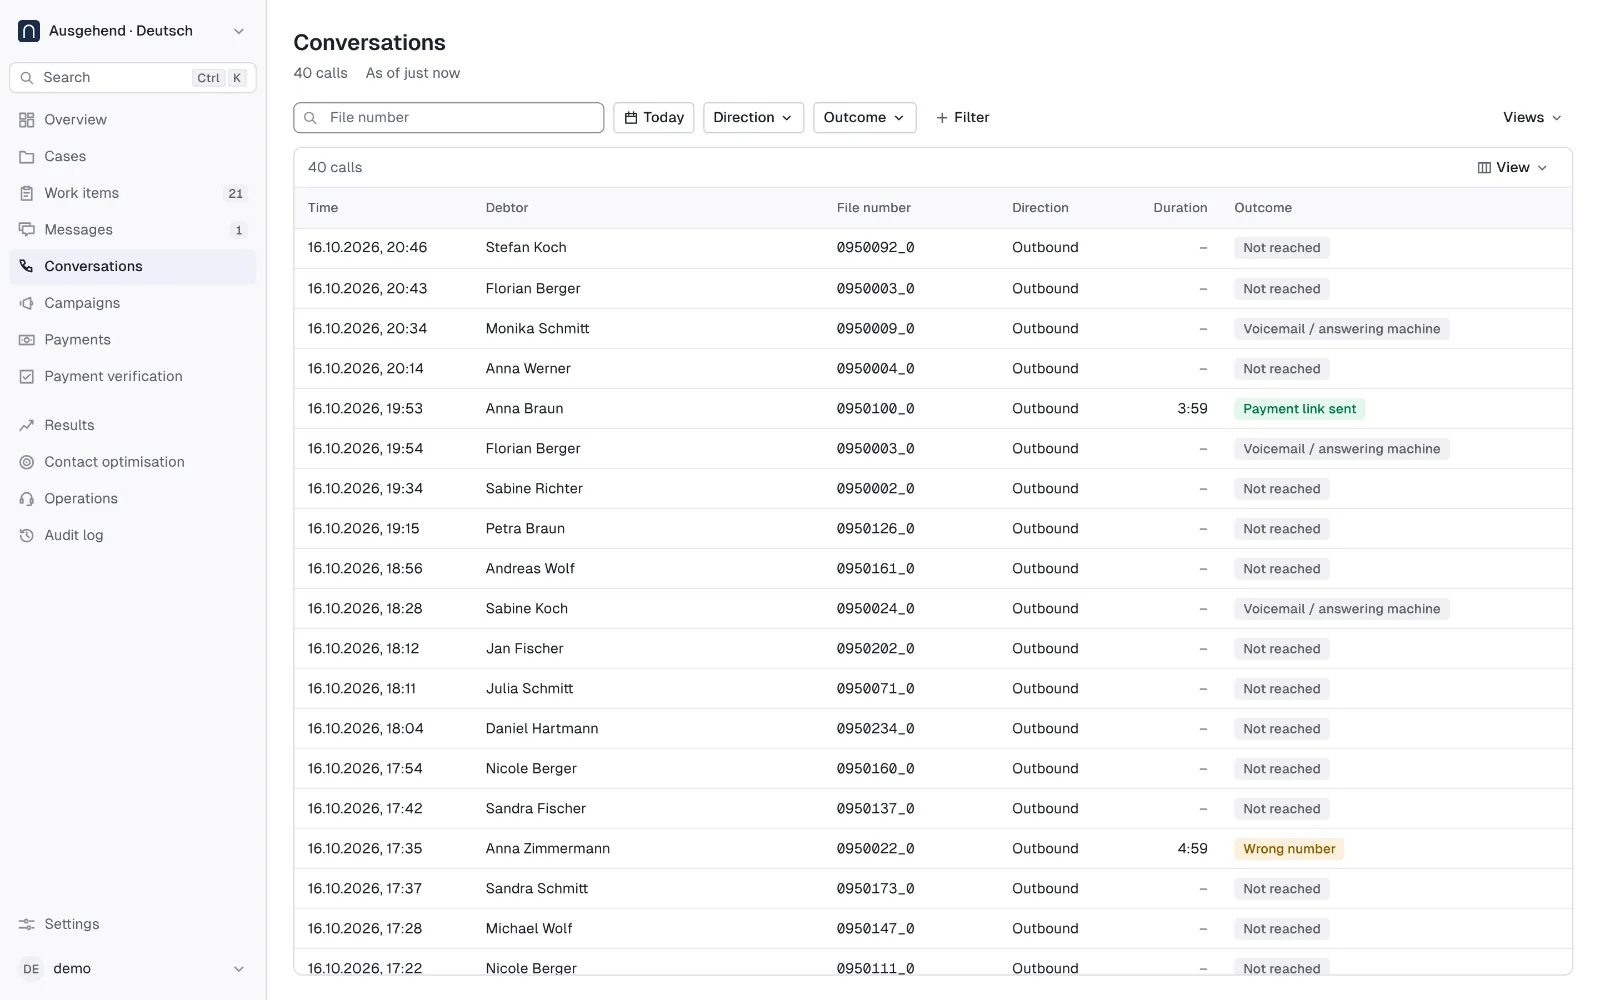Click the Cases folder icon
Image resolution: width=1600 pixels, height=1000 pixels.
(27, 157)
